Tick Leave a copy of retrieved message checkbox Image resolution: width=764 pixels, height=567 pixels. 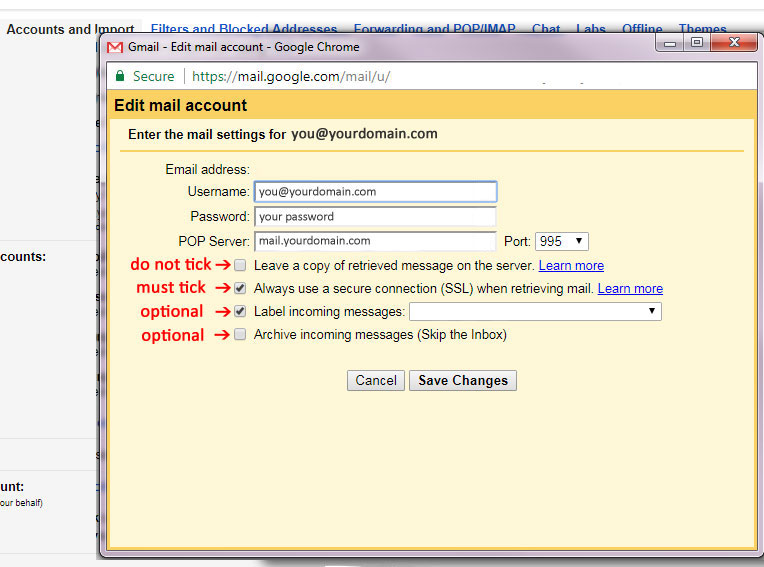[x=240, y=265]
